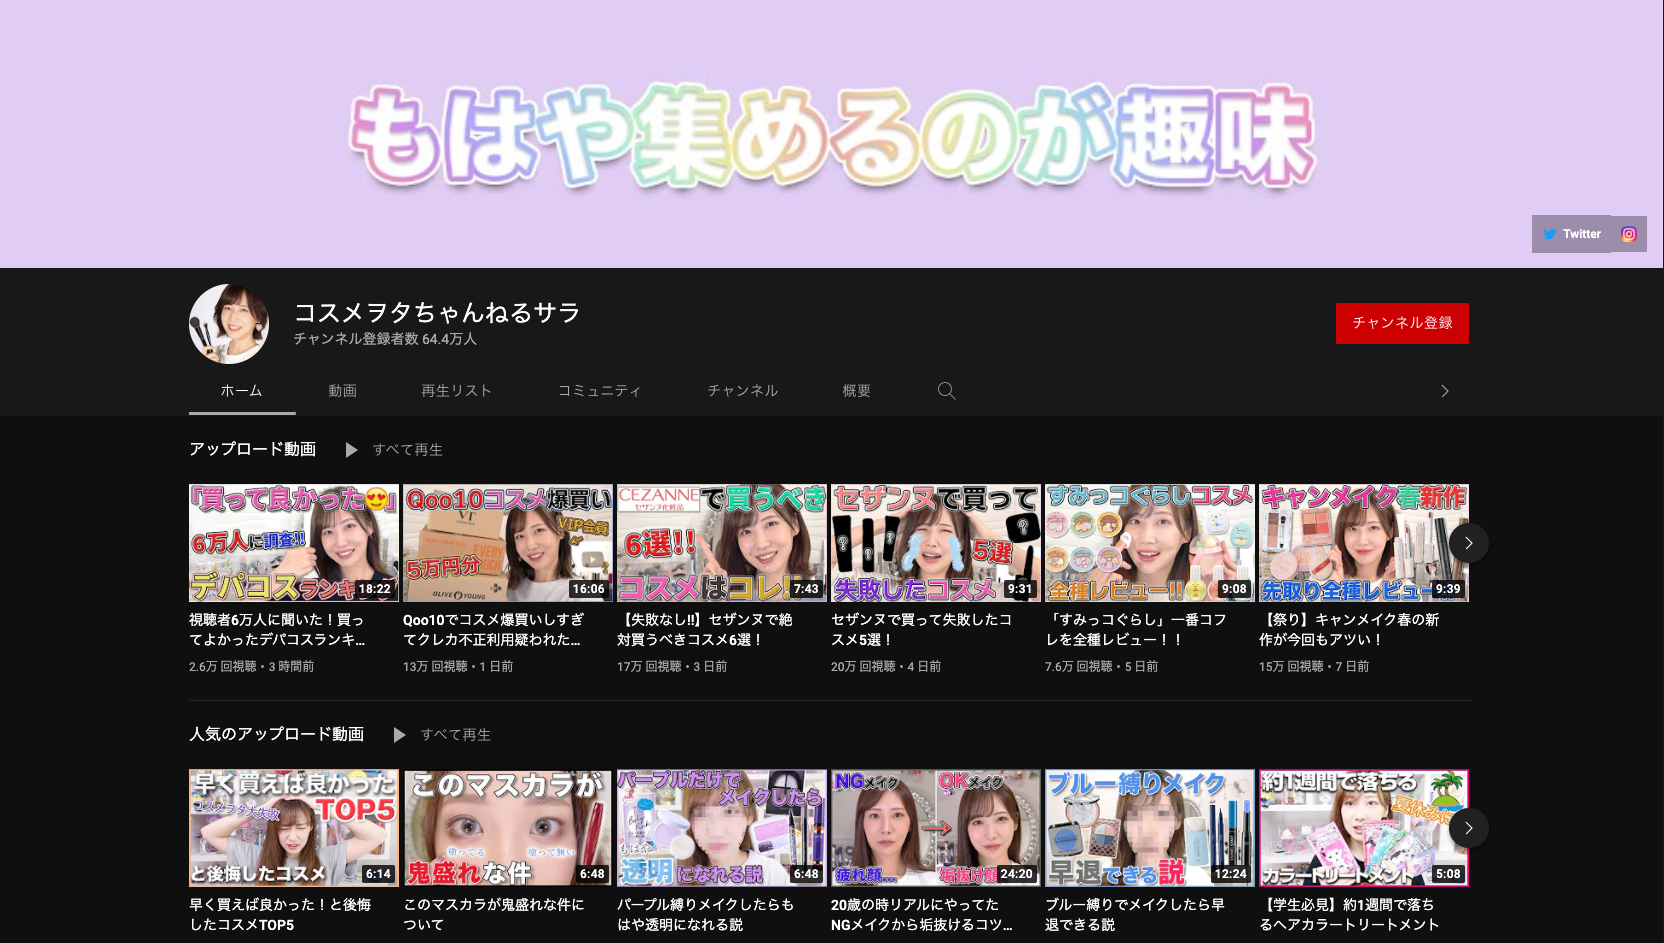Click title 【祭り】キャンメイク春の新作
Viewport: 1664px width, 943px height.
[1349, 629]
